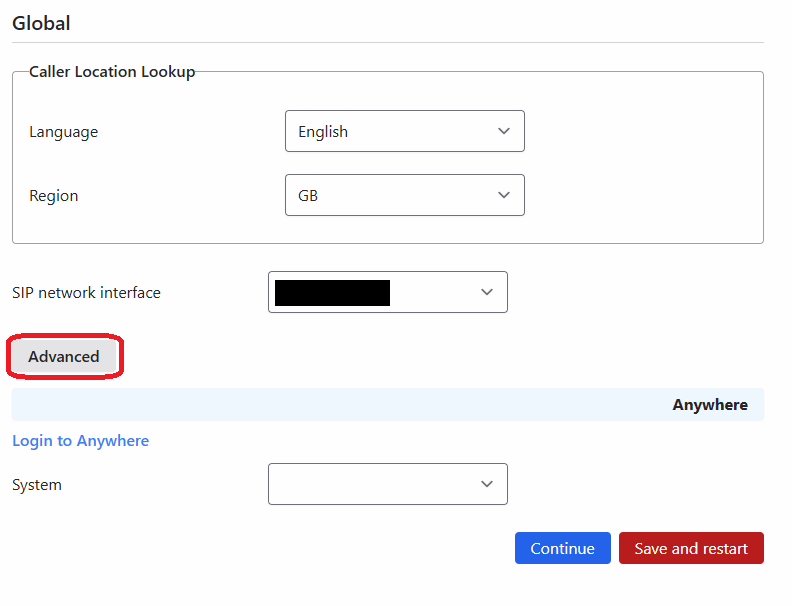Click the SIP network interface label

tap(86, 293)
